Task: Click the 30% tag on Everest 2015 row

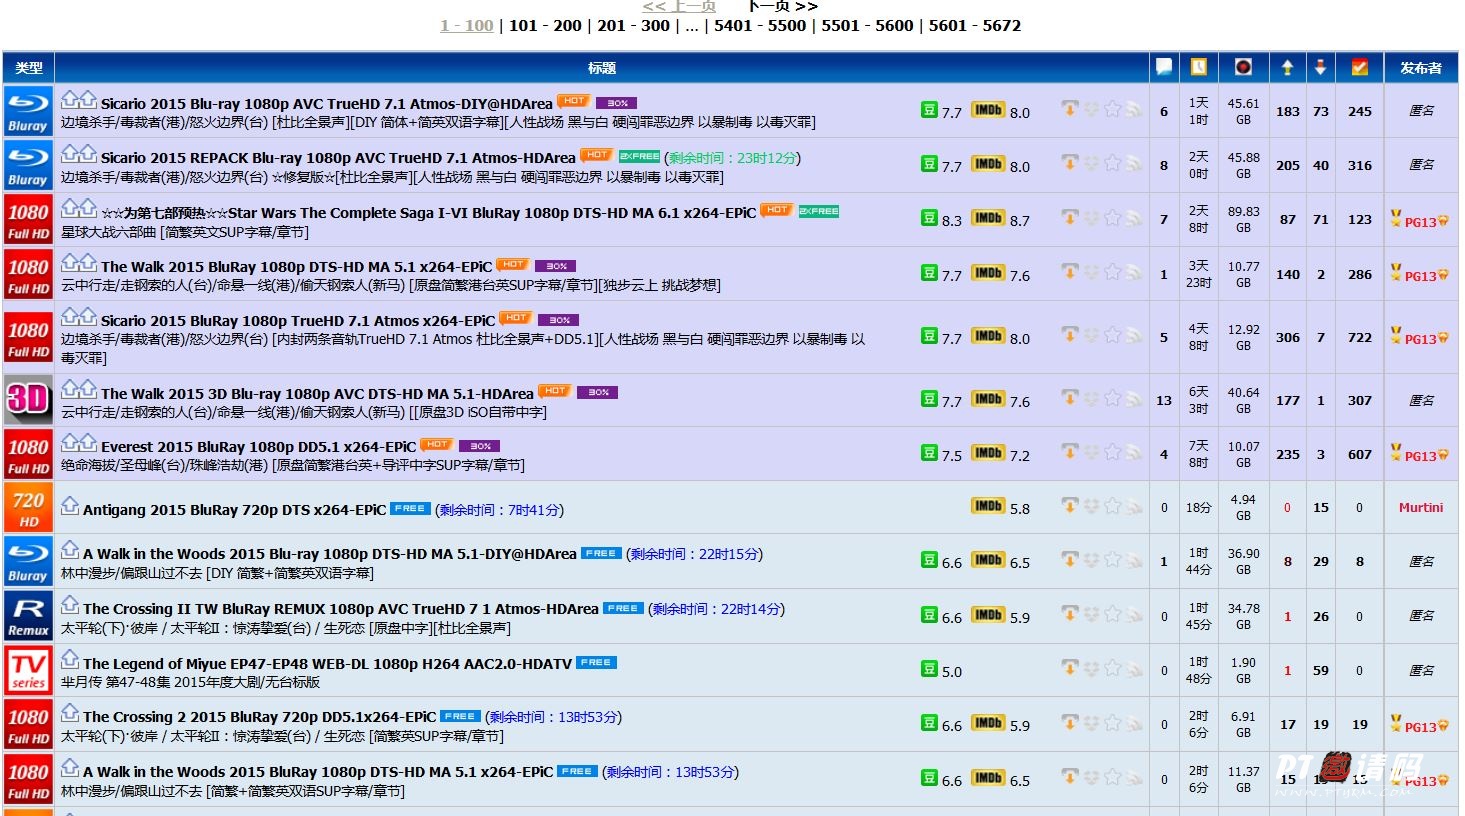Action: coord(479,446)
